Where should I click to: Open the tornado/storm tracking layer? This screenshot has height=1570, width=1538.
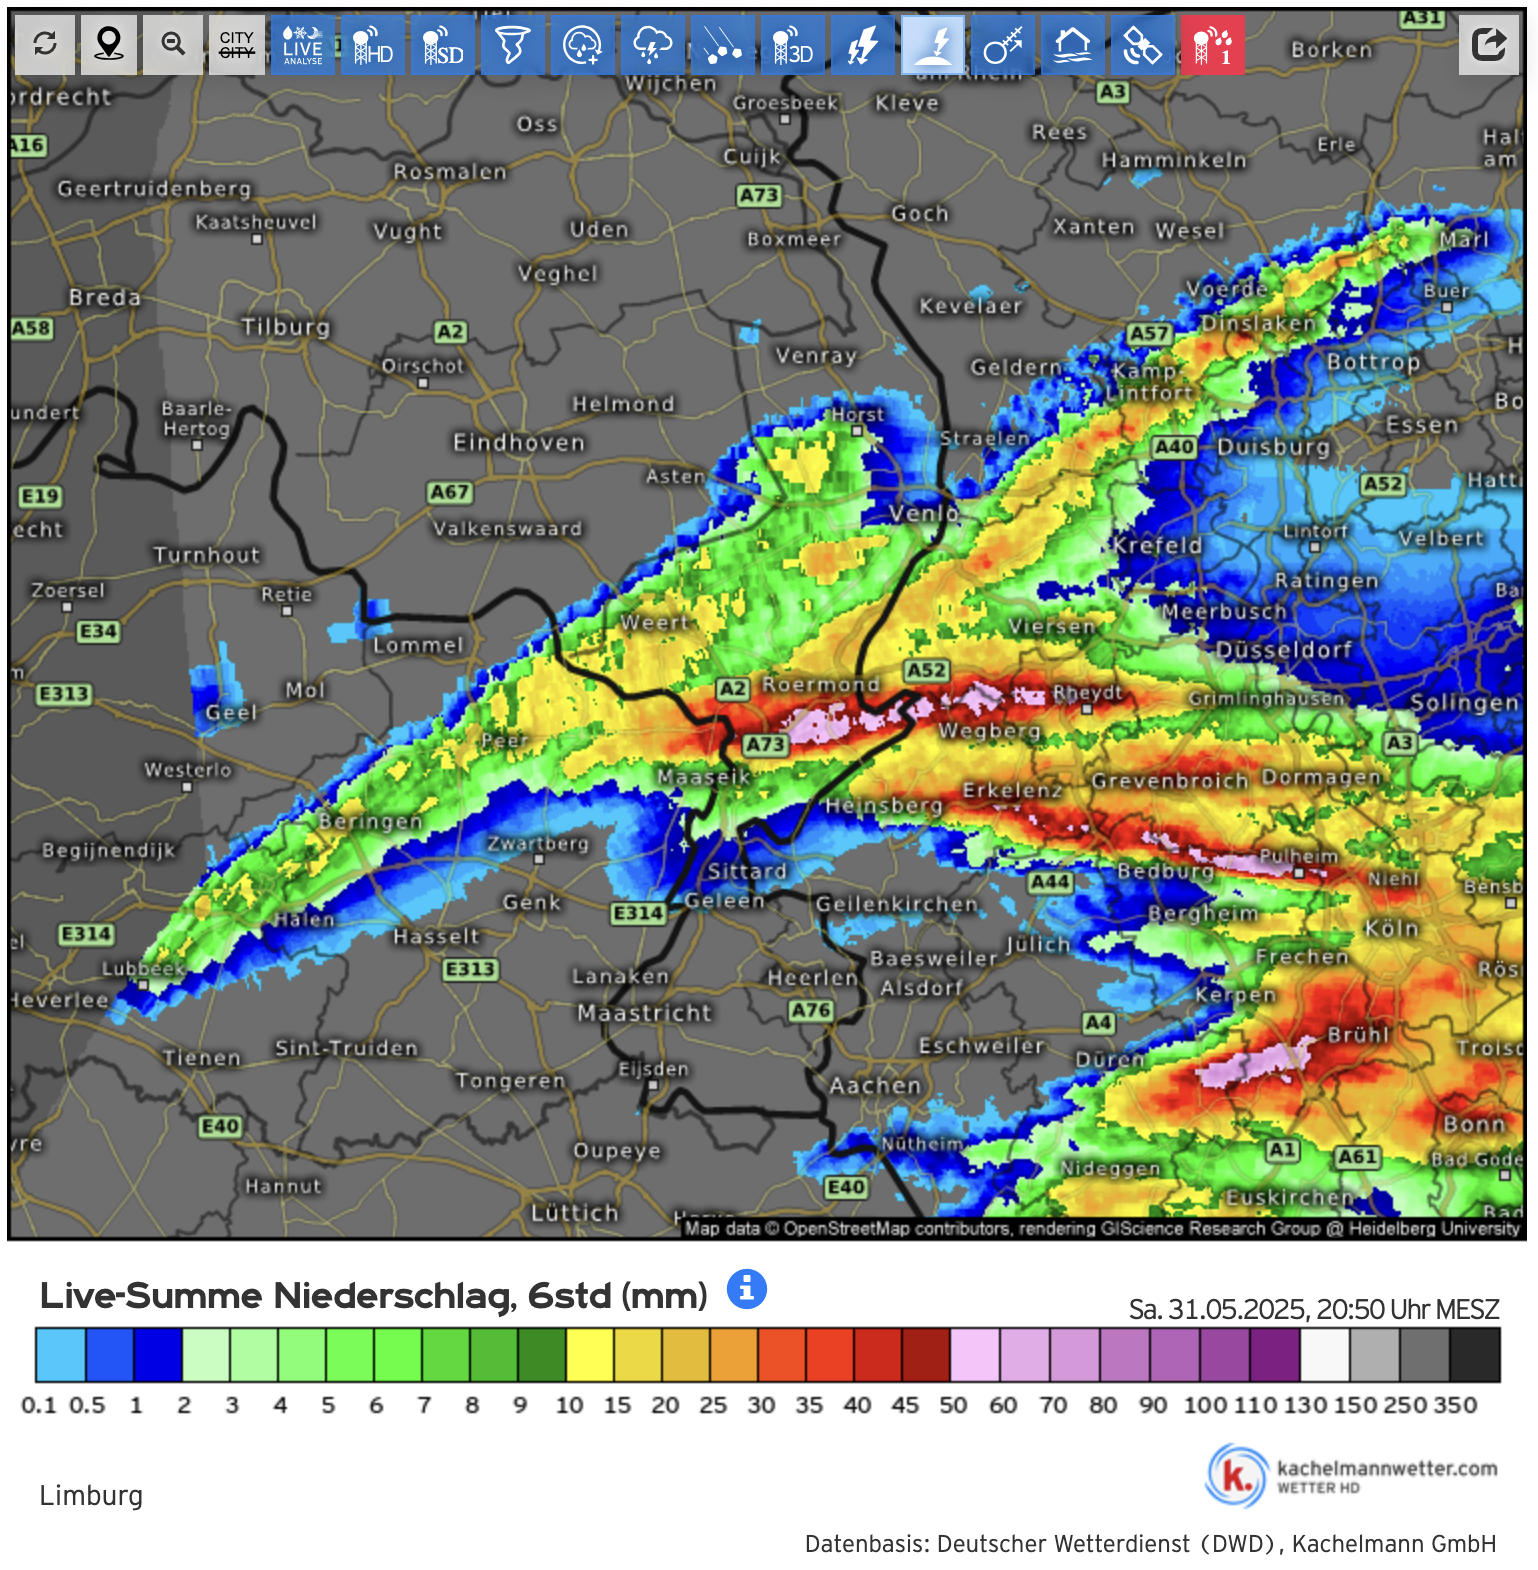click(x=513, y=44)
